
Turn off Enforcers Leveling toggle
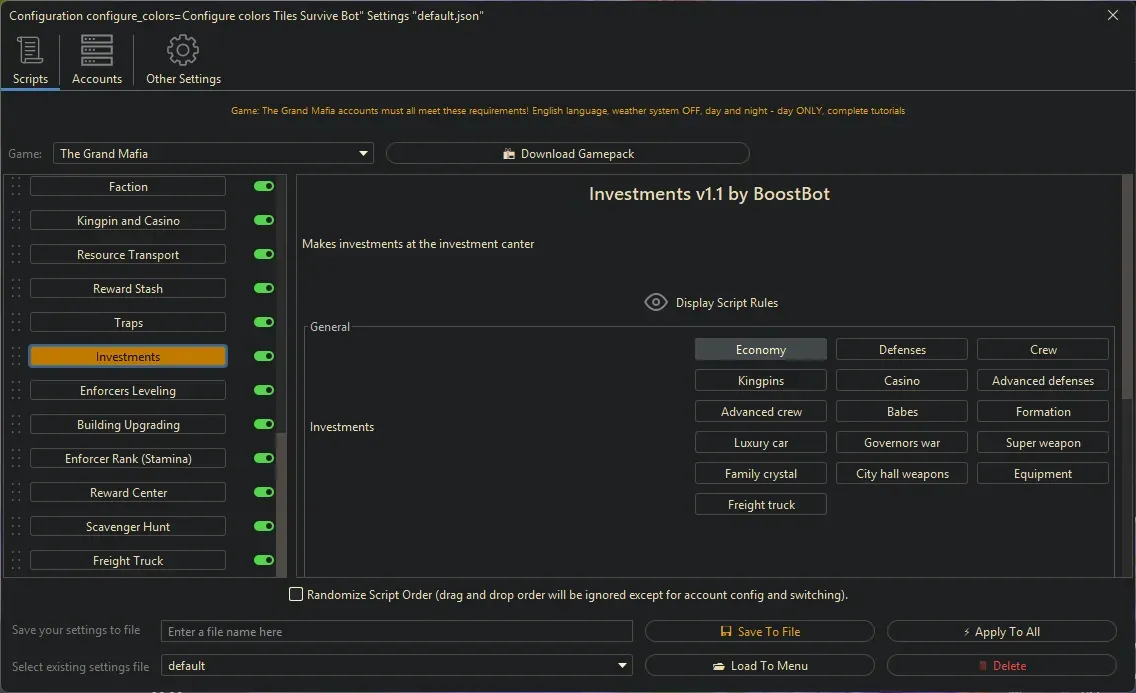[264, 390]
